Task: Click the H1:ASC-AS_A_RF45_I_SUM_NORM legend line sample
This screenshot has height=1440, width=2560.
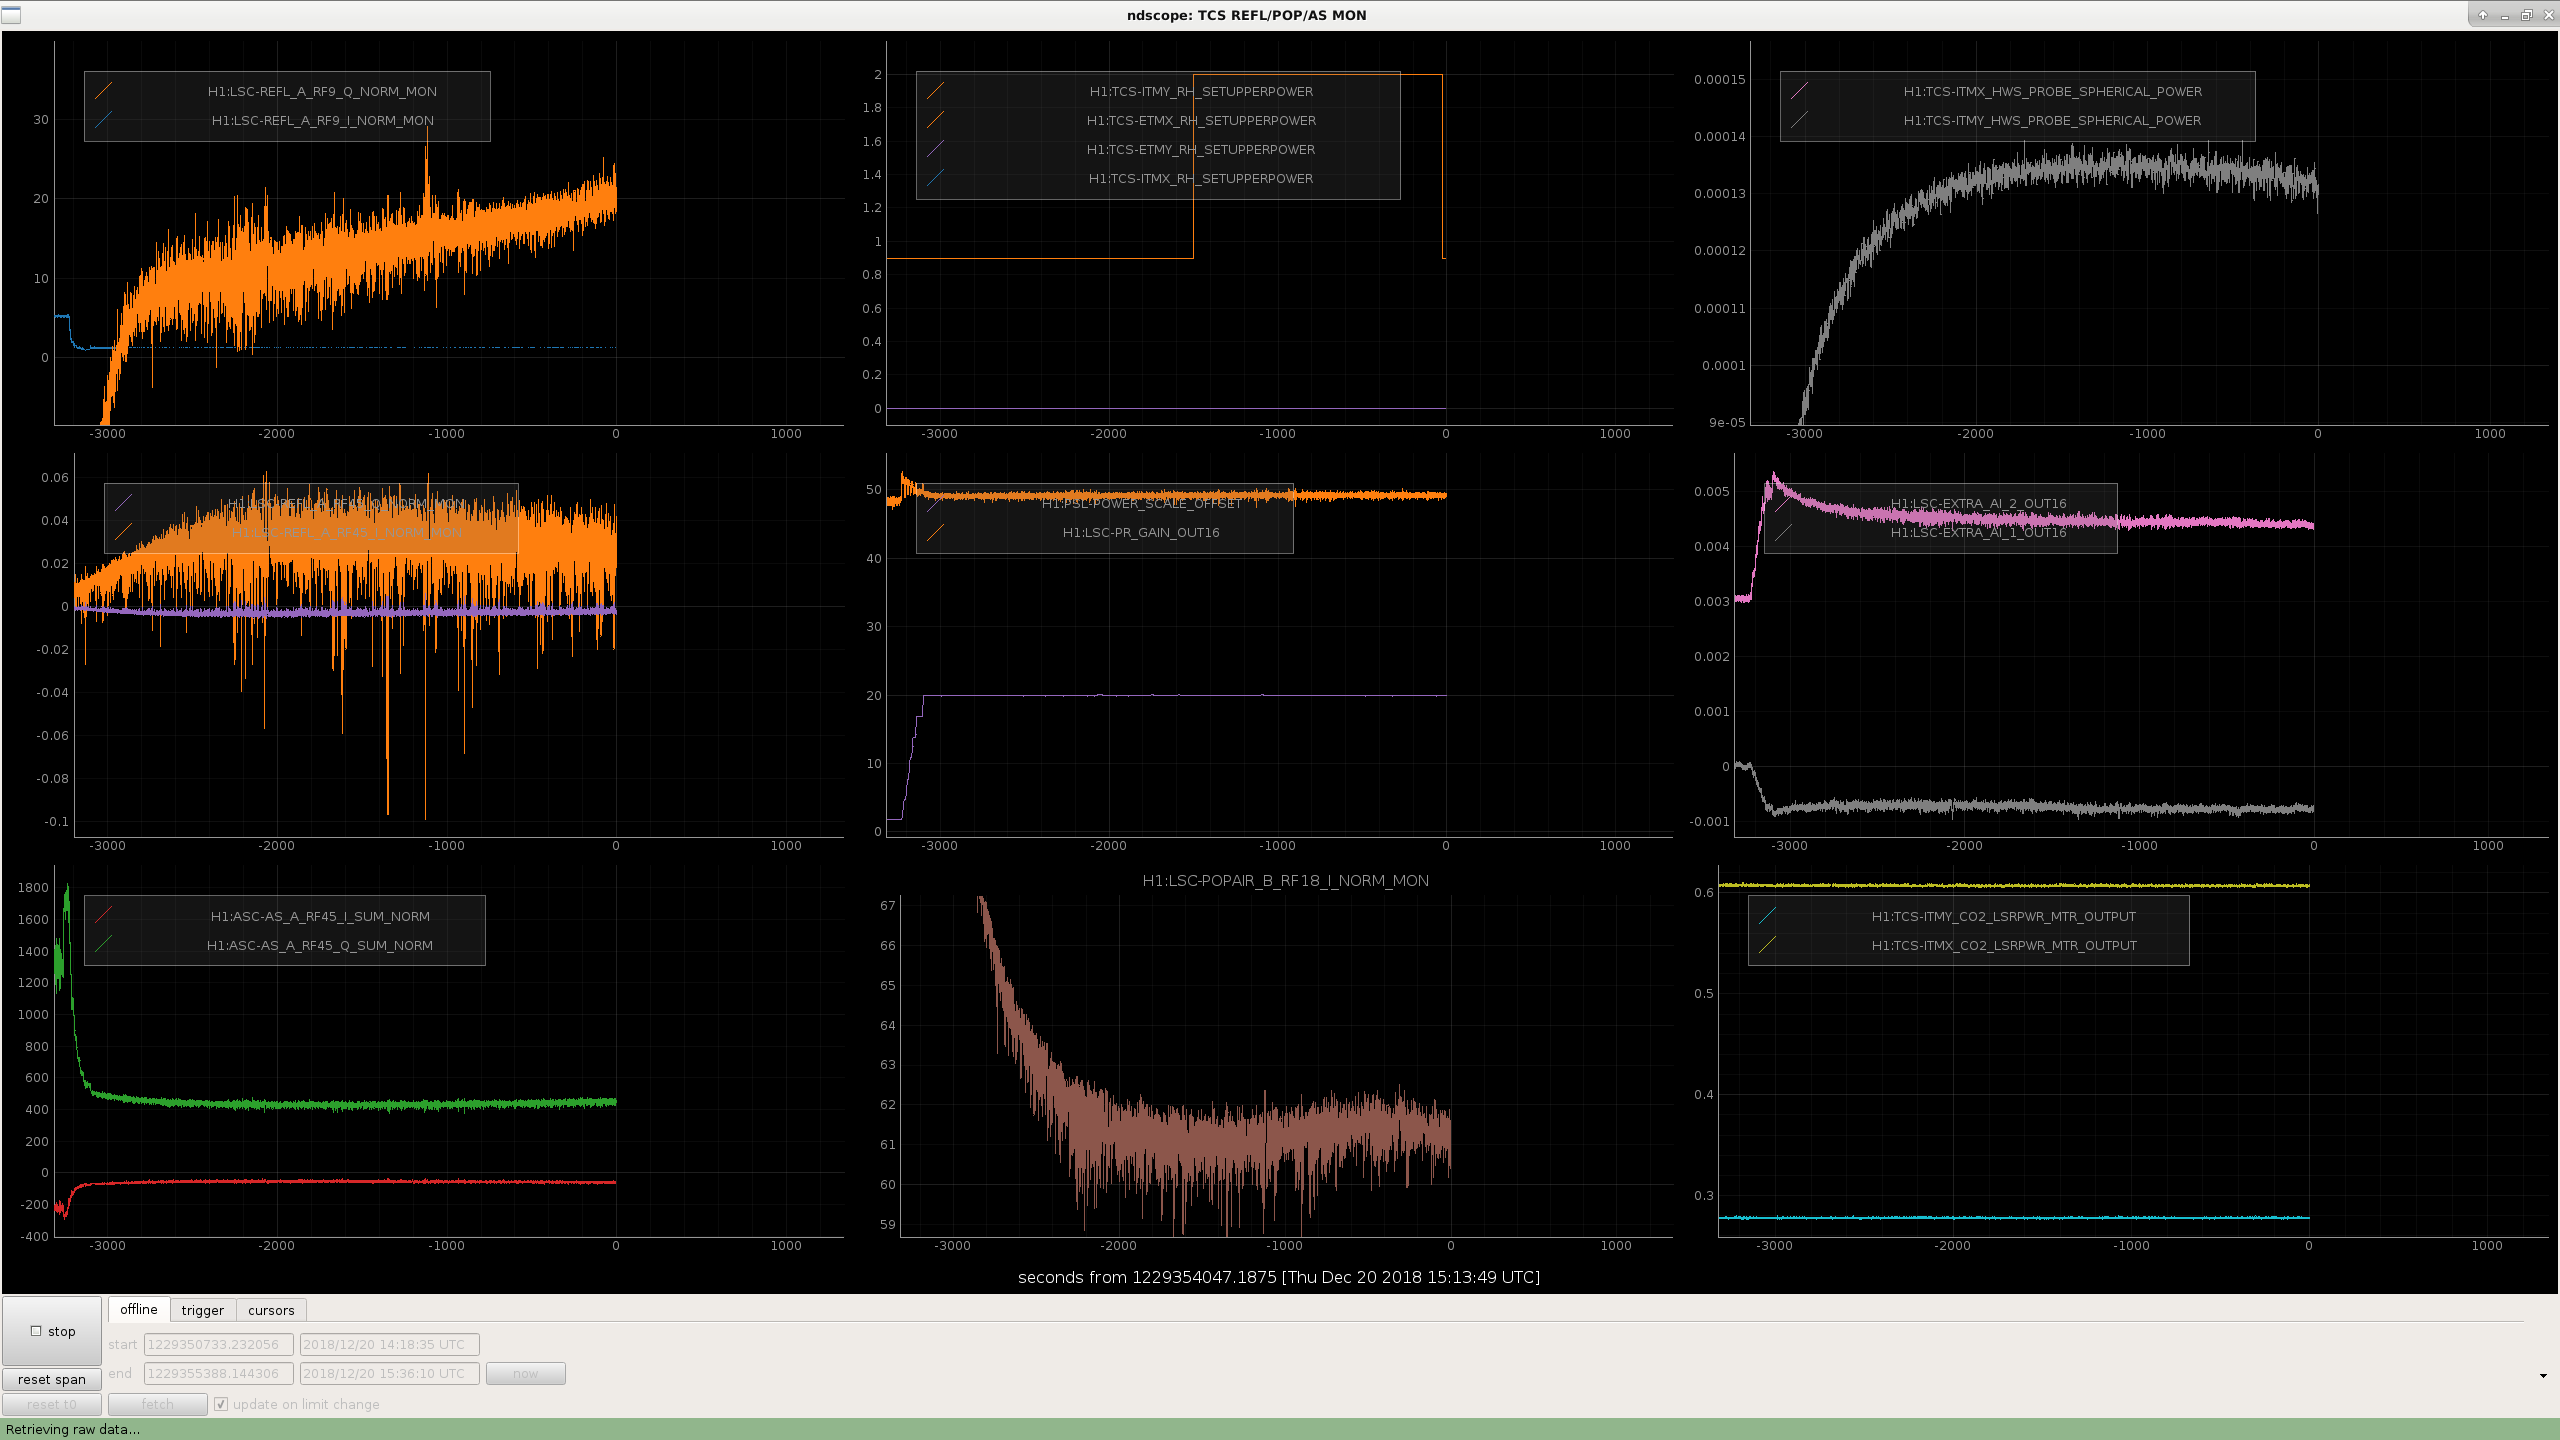Action: click(103, 916)
